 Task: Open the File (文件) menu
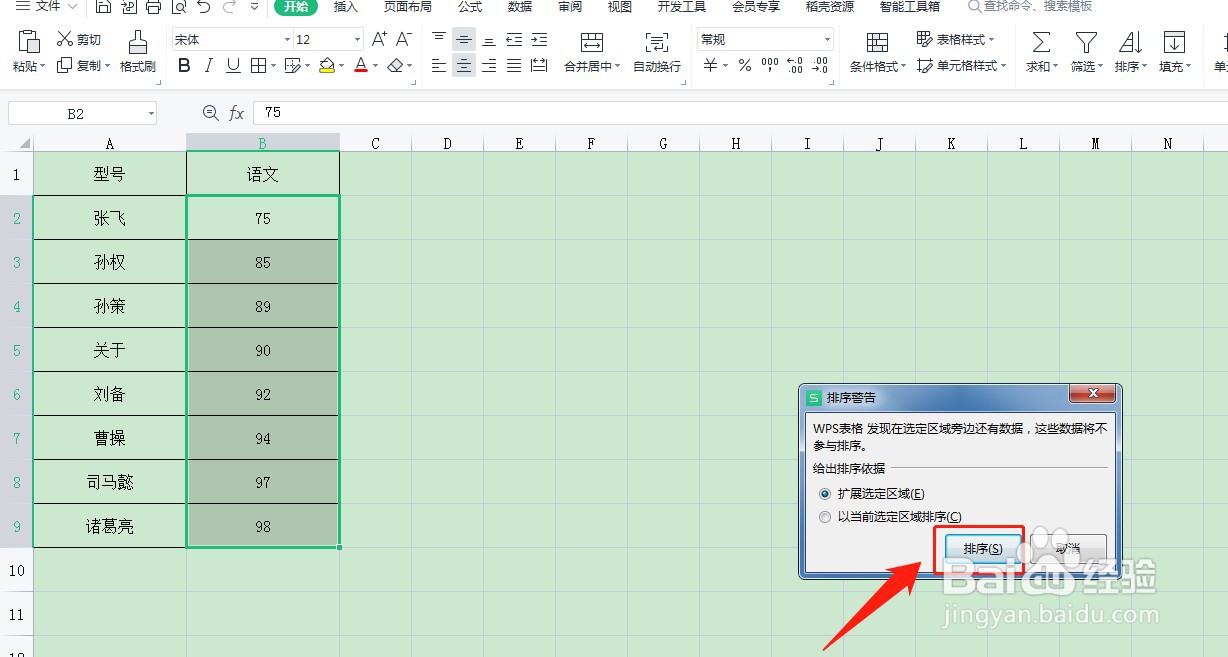(x=46, y=7)
